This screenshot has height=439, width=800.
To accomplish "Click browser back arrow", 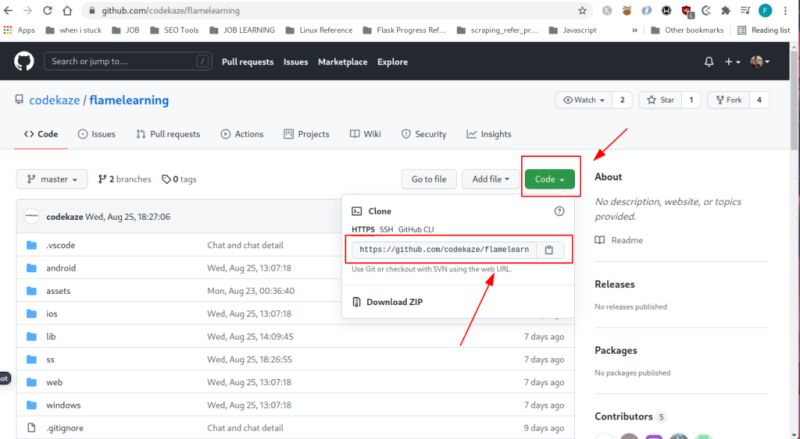I will click(x=9, y=10).
